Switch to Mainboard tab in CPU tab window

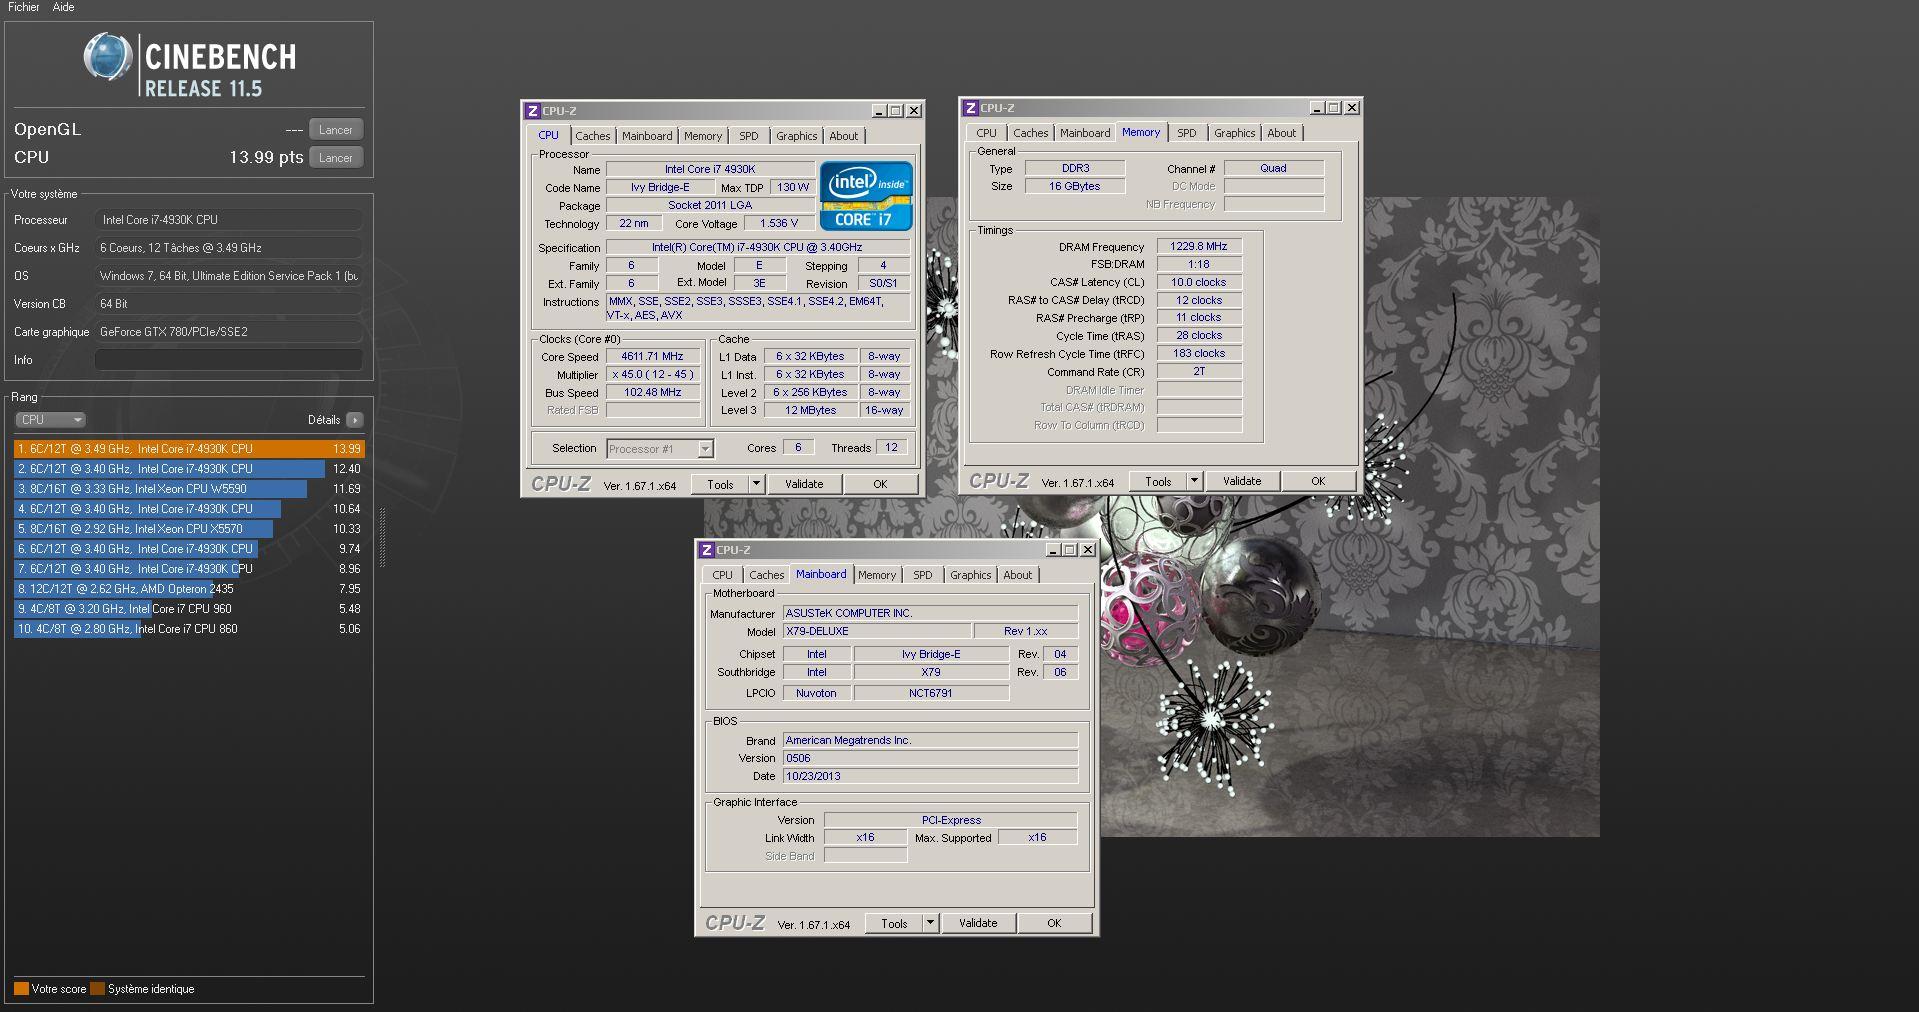tap(647, 136)
